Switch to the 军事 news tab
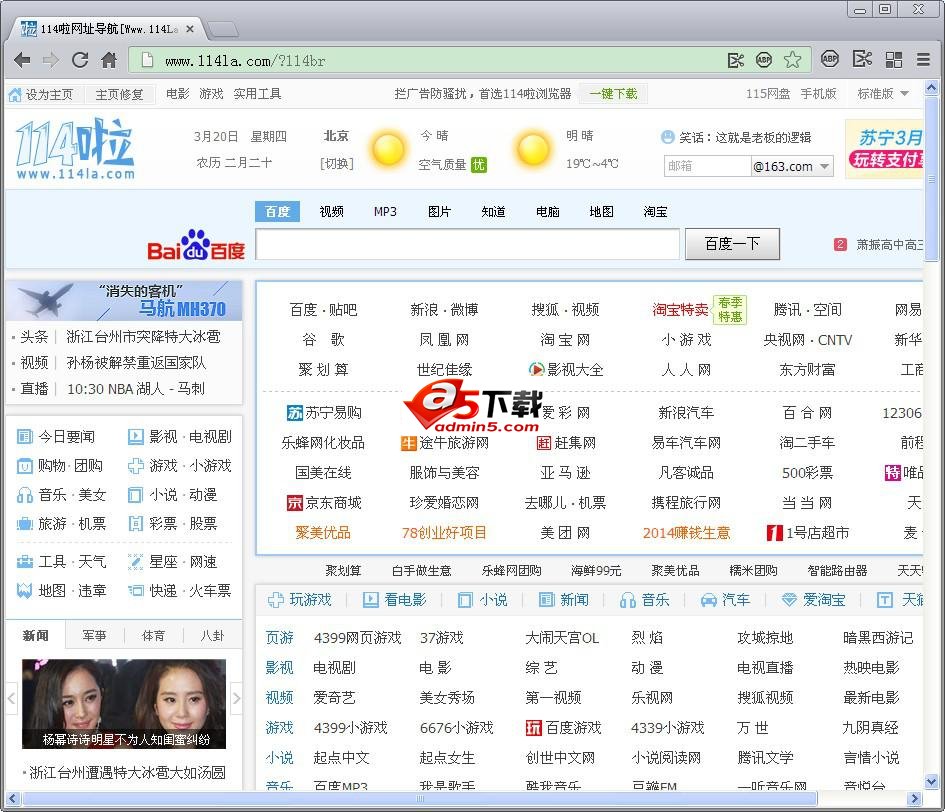945x812 pixels. click(95, 635)
